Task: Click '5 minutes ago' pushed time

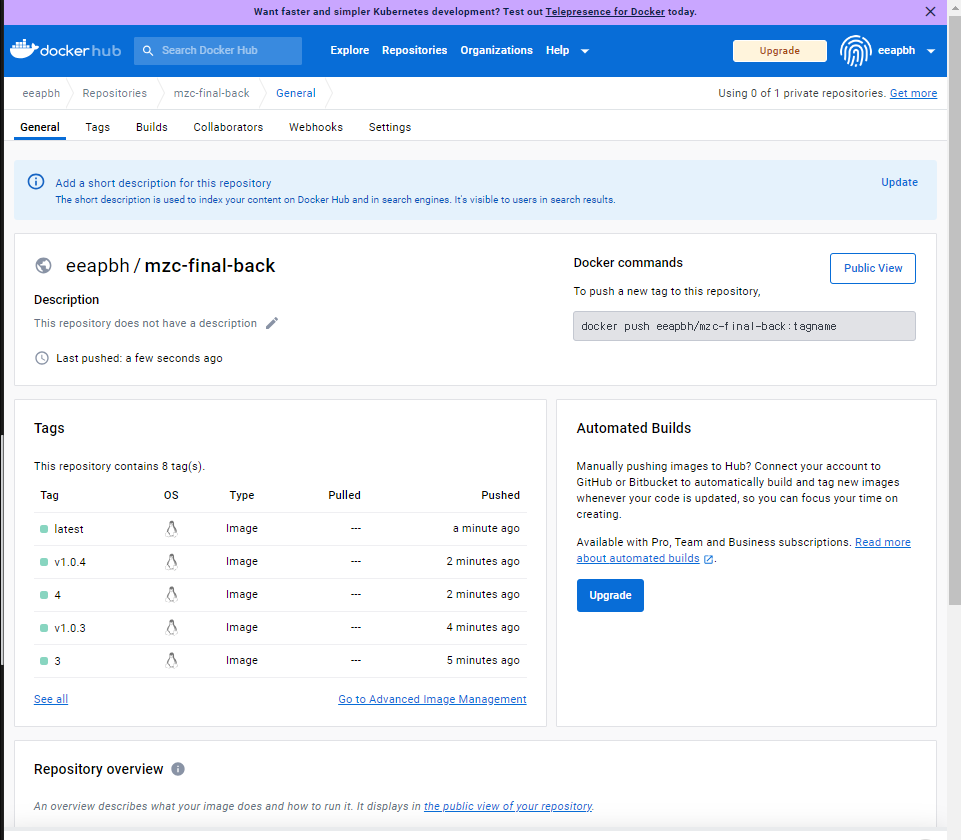Action: click(483, 660)
